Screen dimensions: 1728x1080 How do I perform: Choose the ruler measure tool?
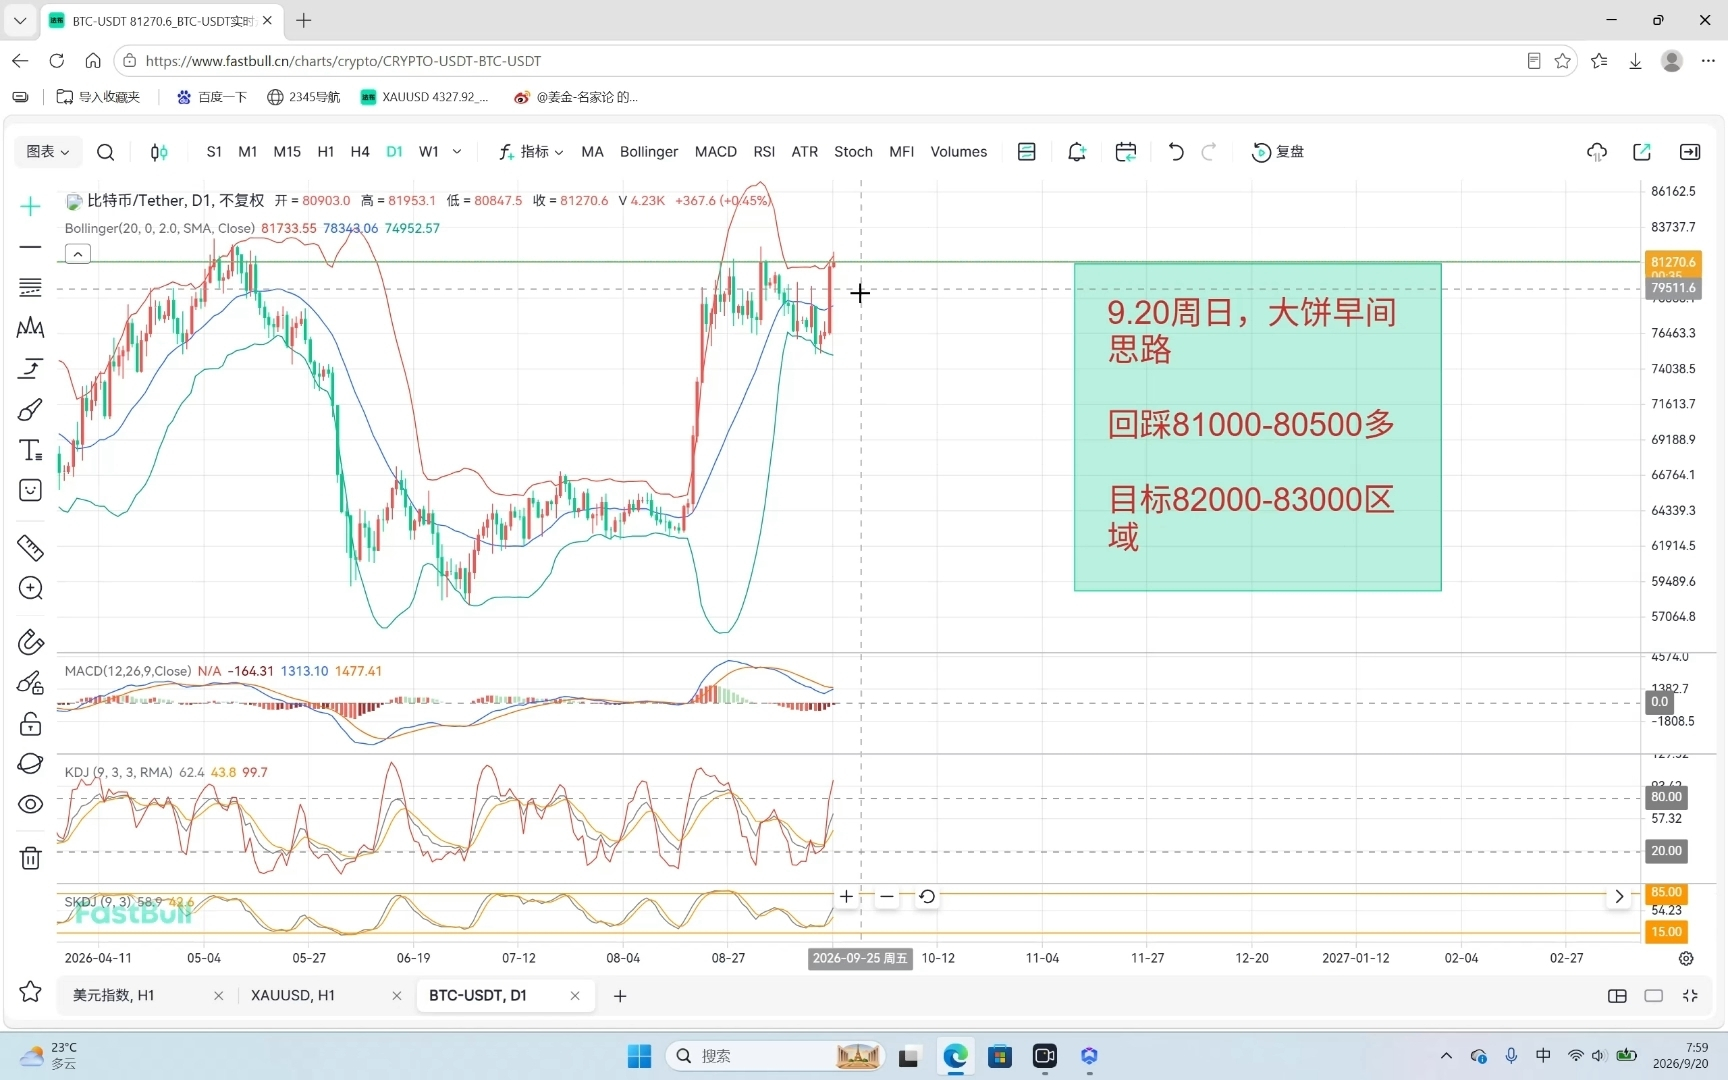point(30,547)
